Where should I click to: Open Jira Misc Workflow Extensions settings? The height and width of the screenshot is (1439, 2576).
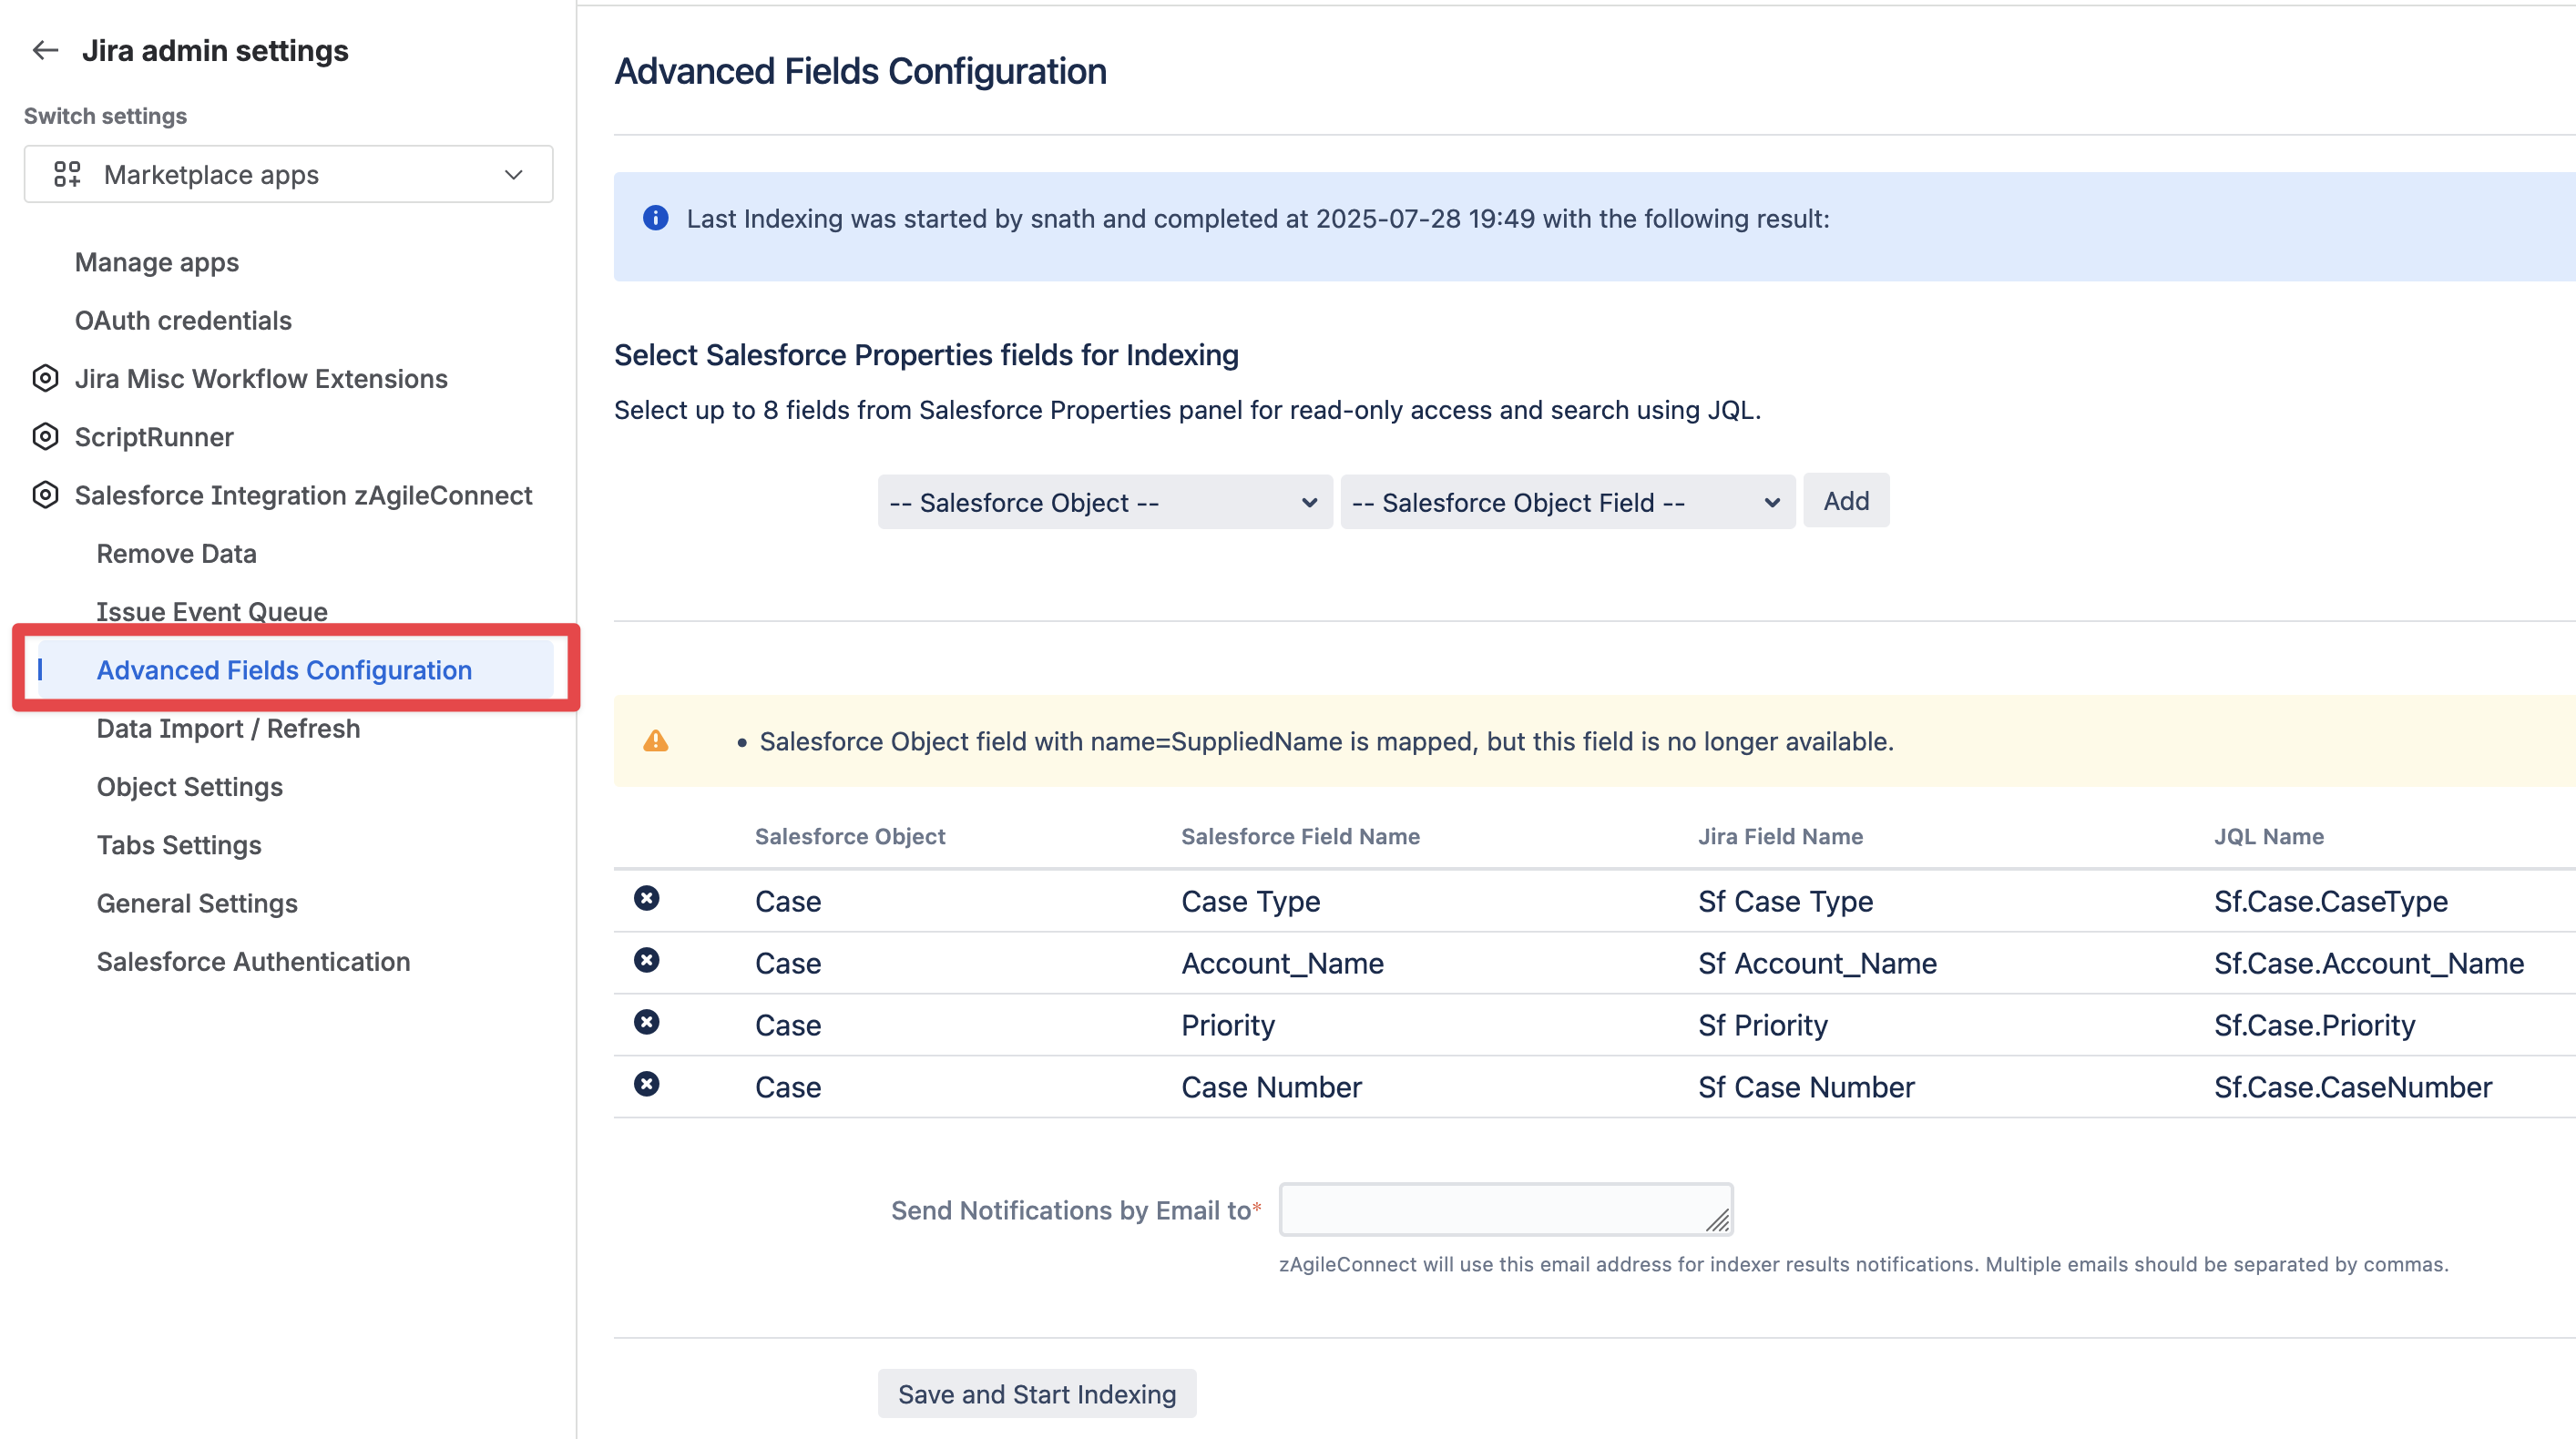tap(261, 378)
